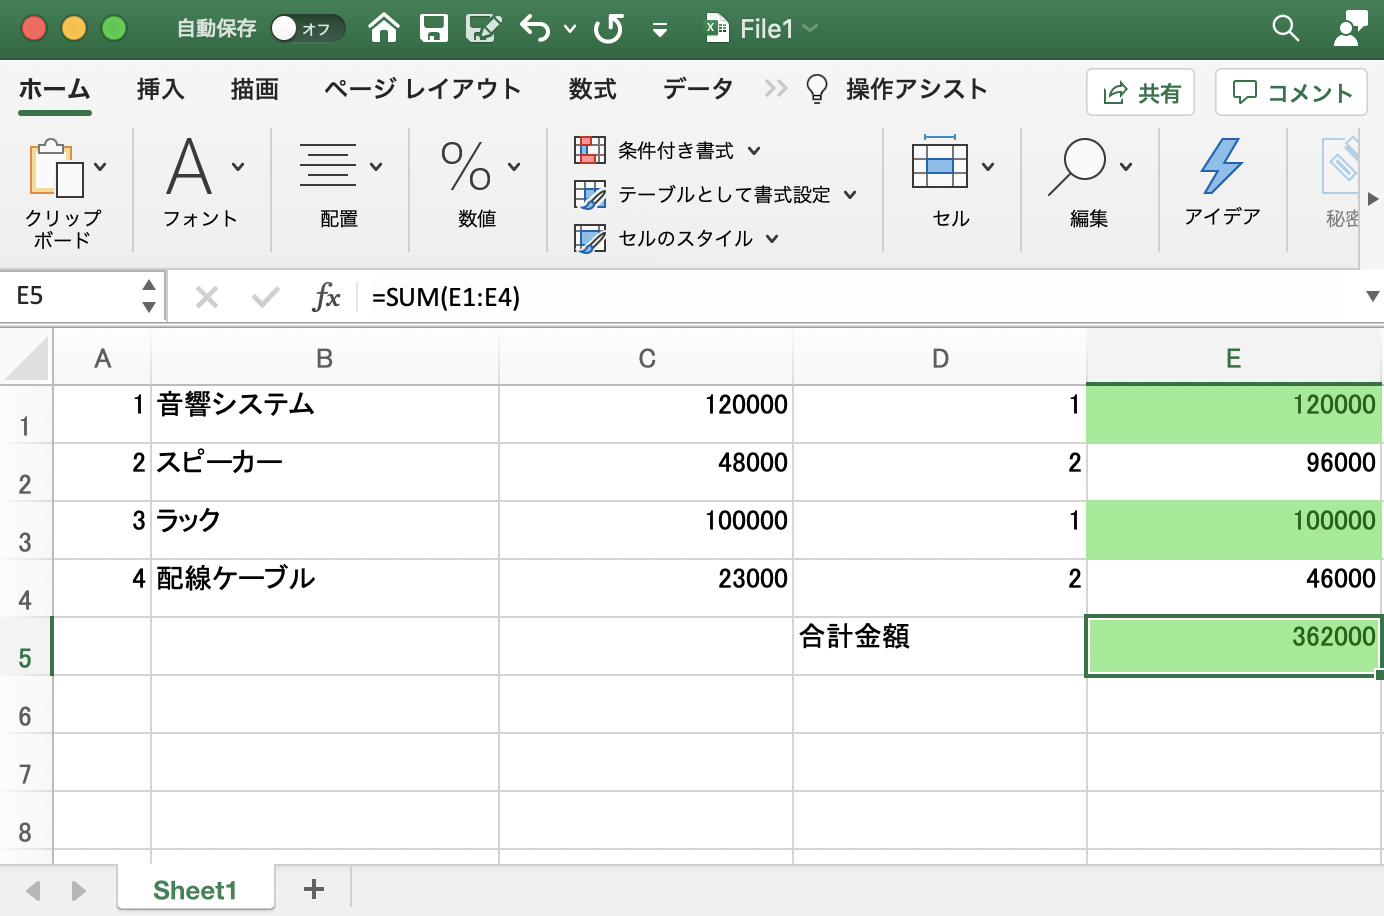Screen dimensions: 1384x916
Task: Open the データ tab
Action: 698,89
